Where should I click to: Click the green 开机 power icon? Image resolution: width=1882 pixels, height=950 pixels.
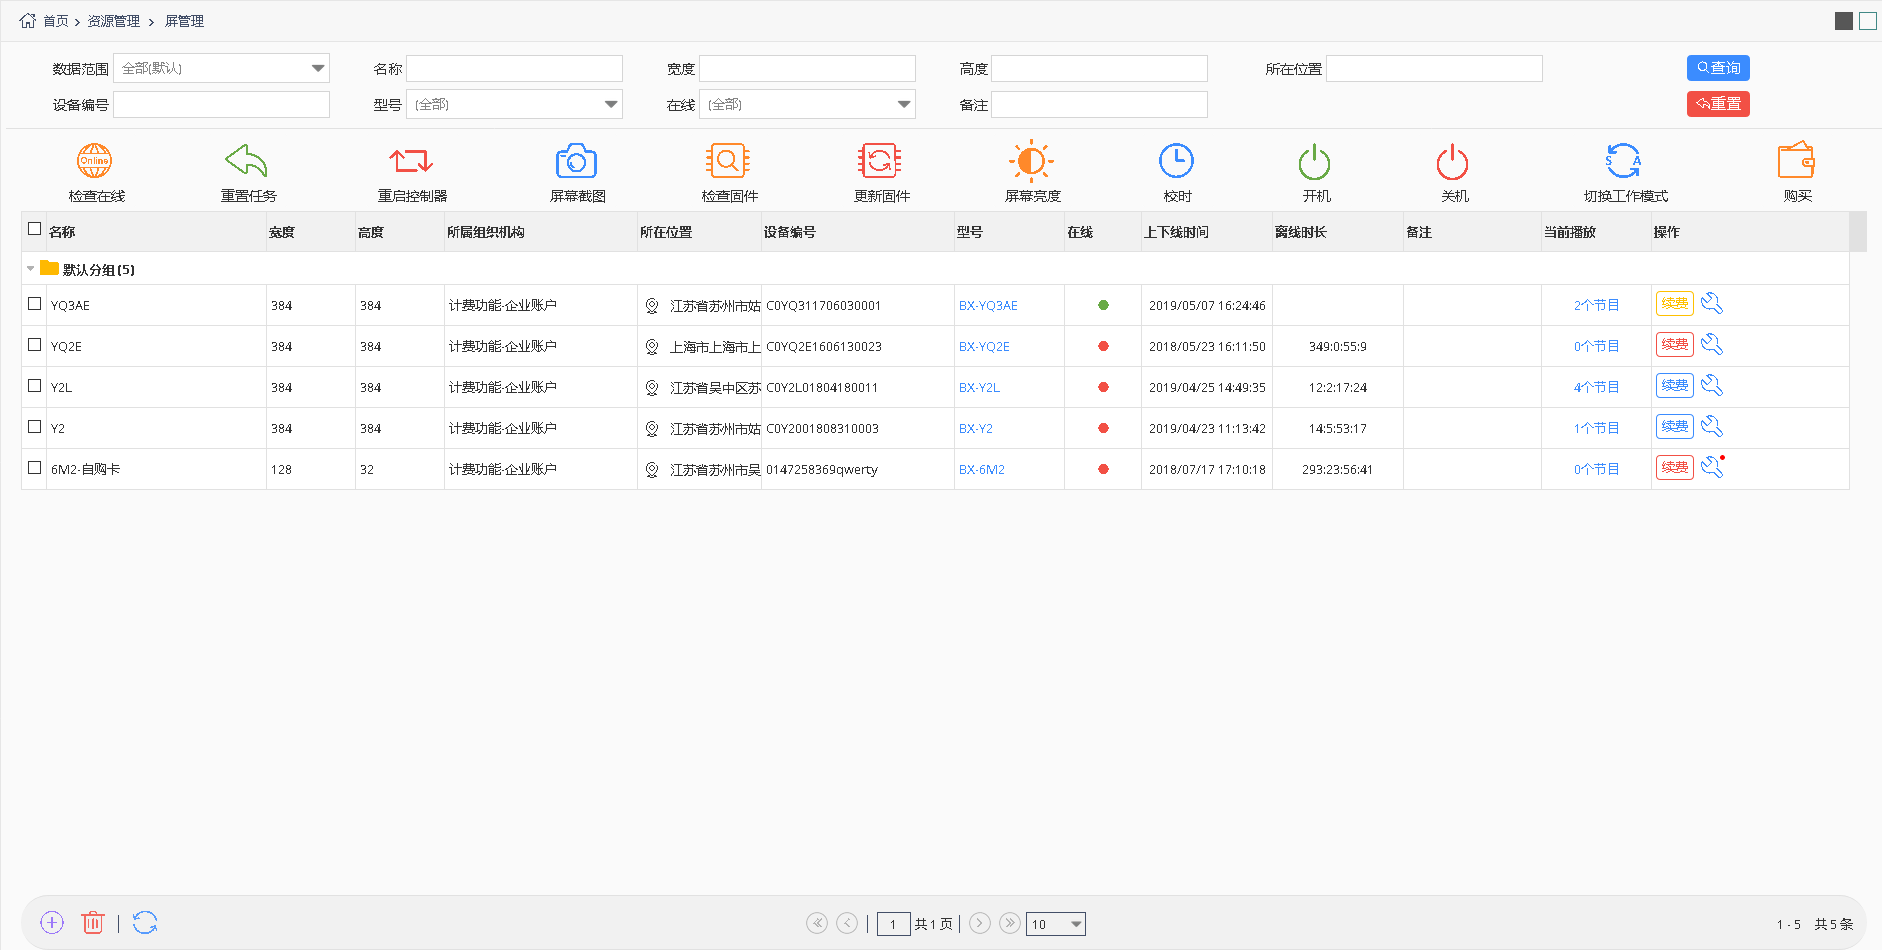coord(1314,161)
